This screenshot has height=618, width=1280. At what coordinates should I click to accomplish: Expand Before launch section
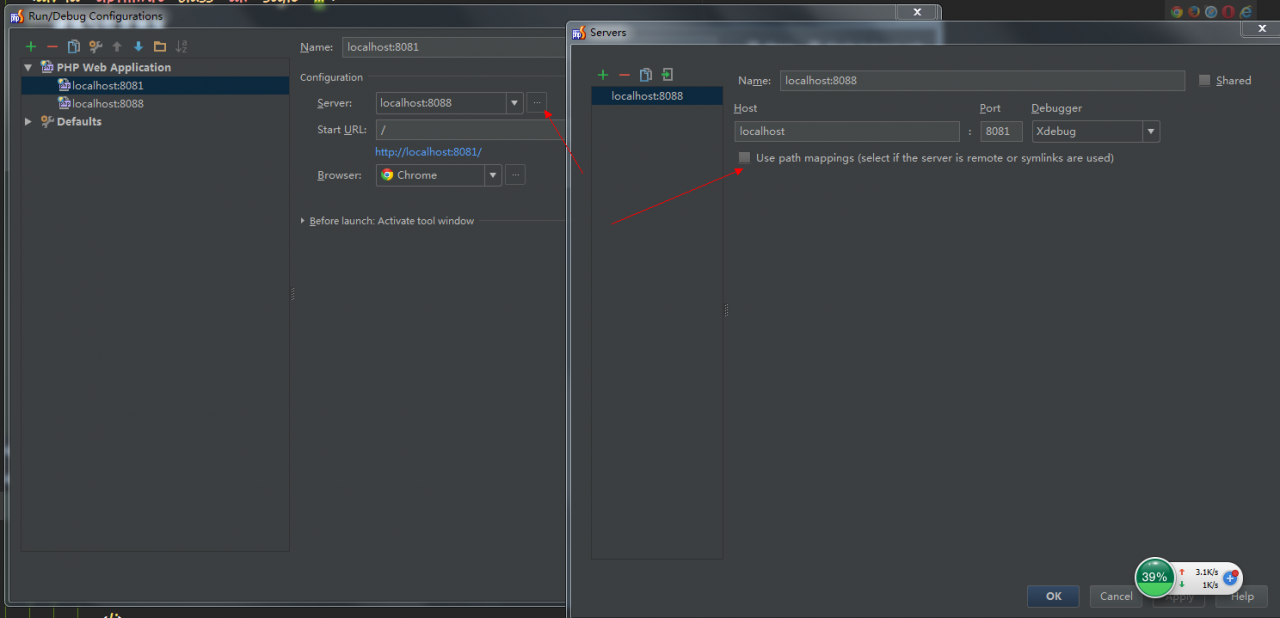[303, 221]
